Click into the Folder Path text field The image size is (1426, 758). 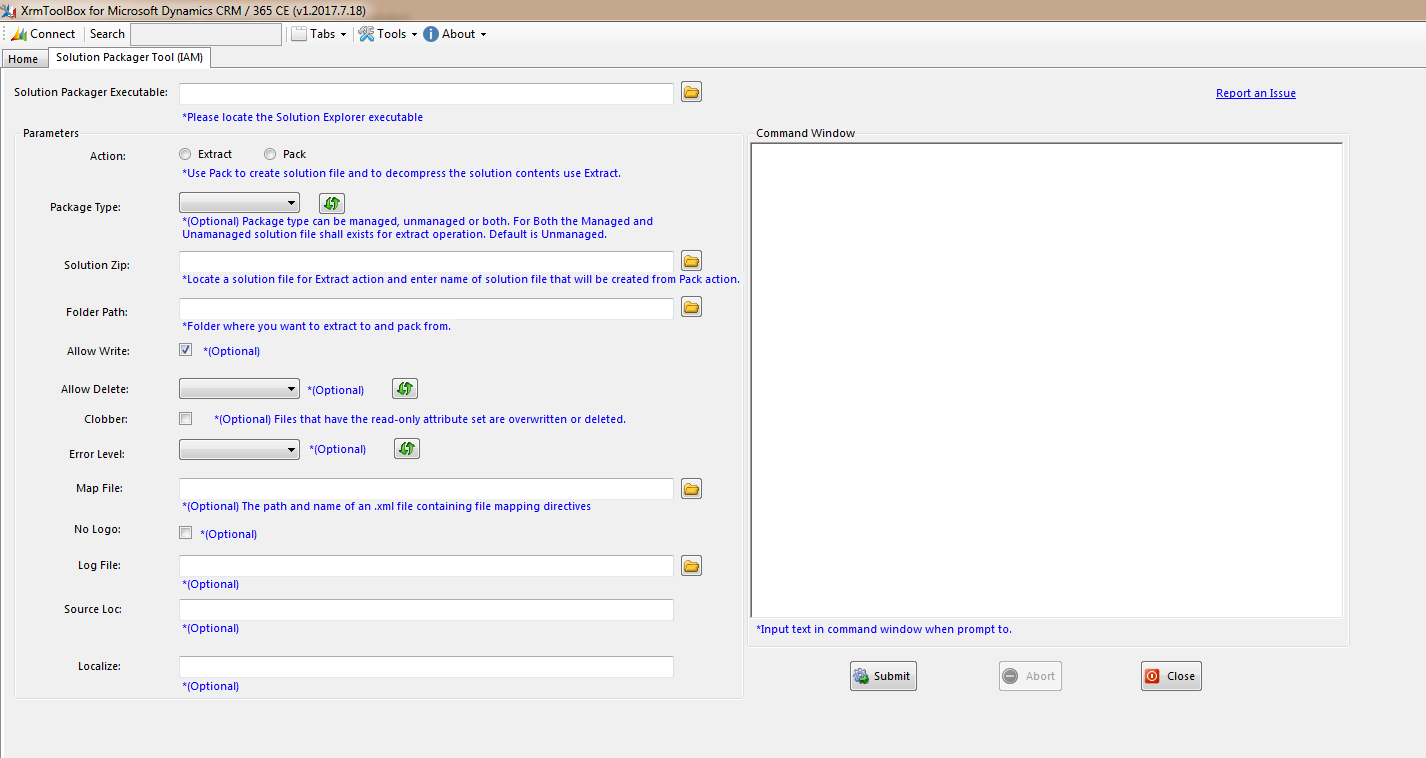[x=426, y=309]
